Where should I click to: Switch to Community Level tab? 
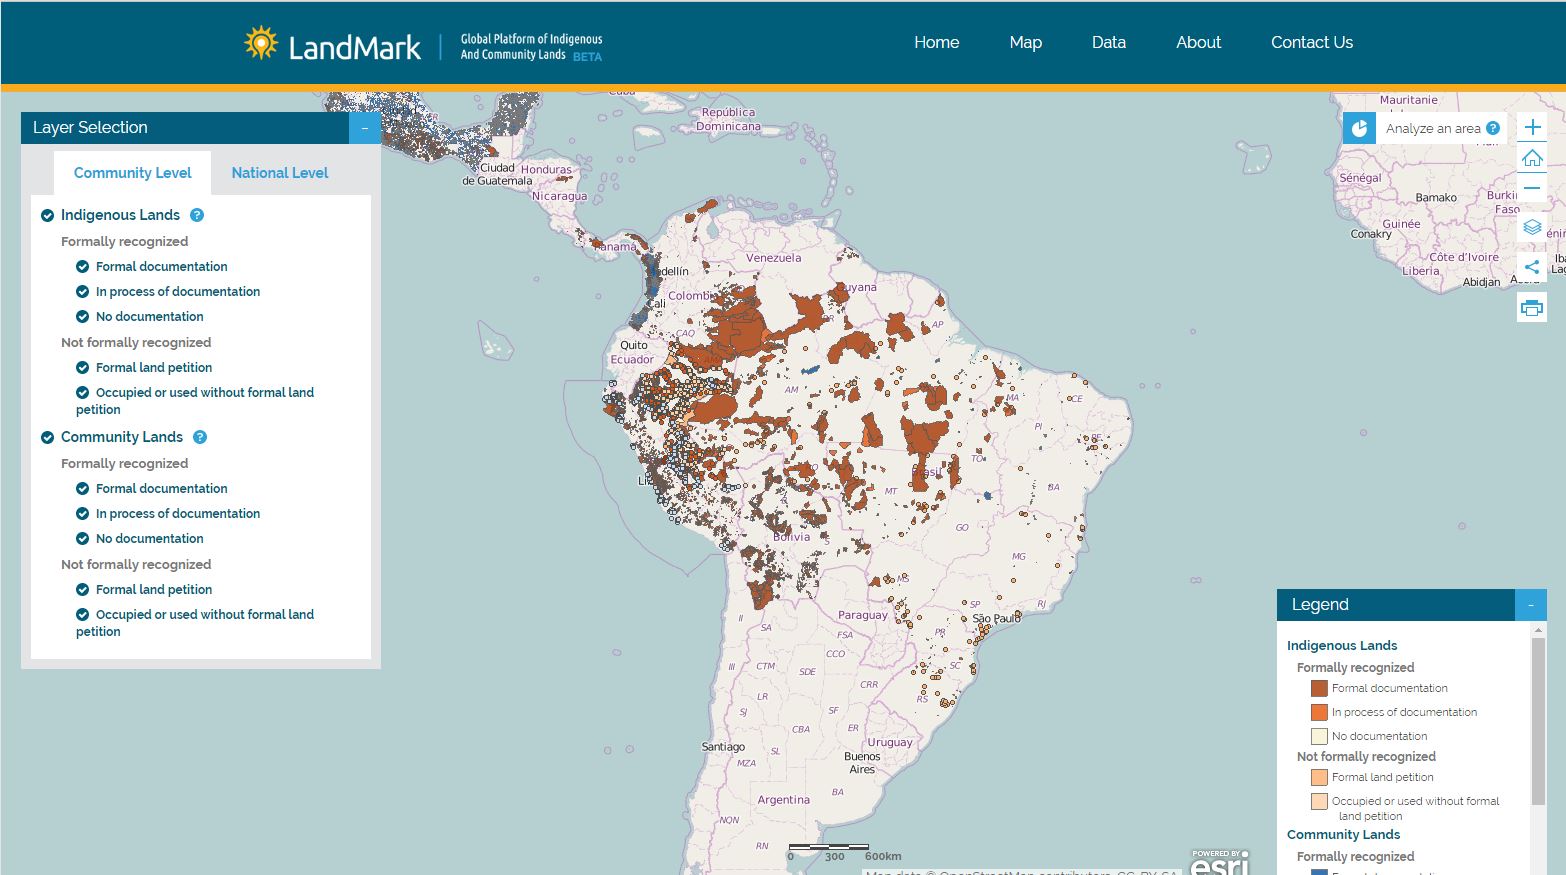tap(132, 173)
